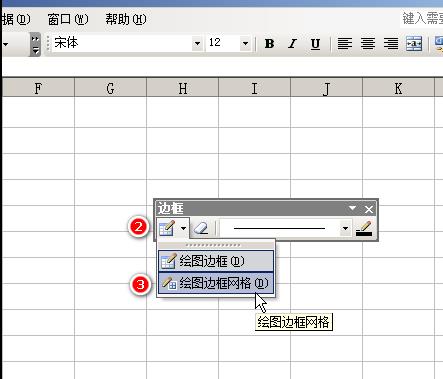Expand toolbar options chevron
This screenshot has width=443, height=379.
35,44
